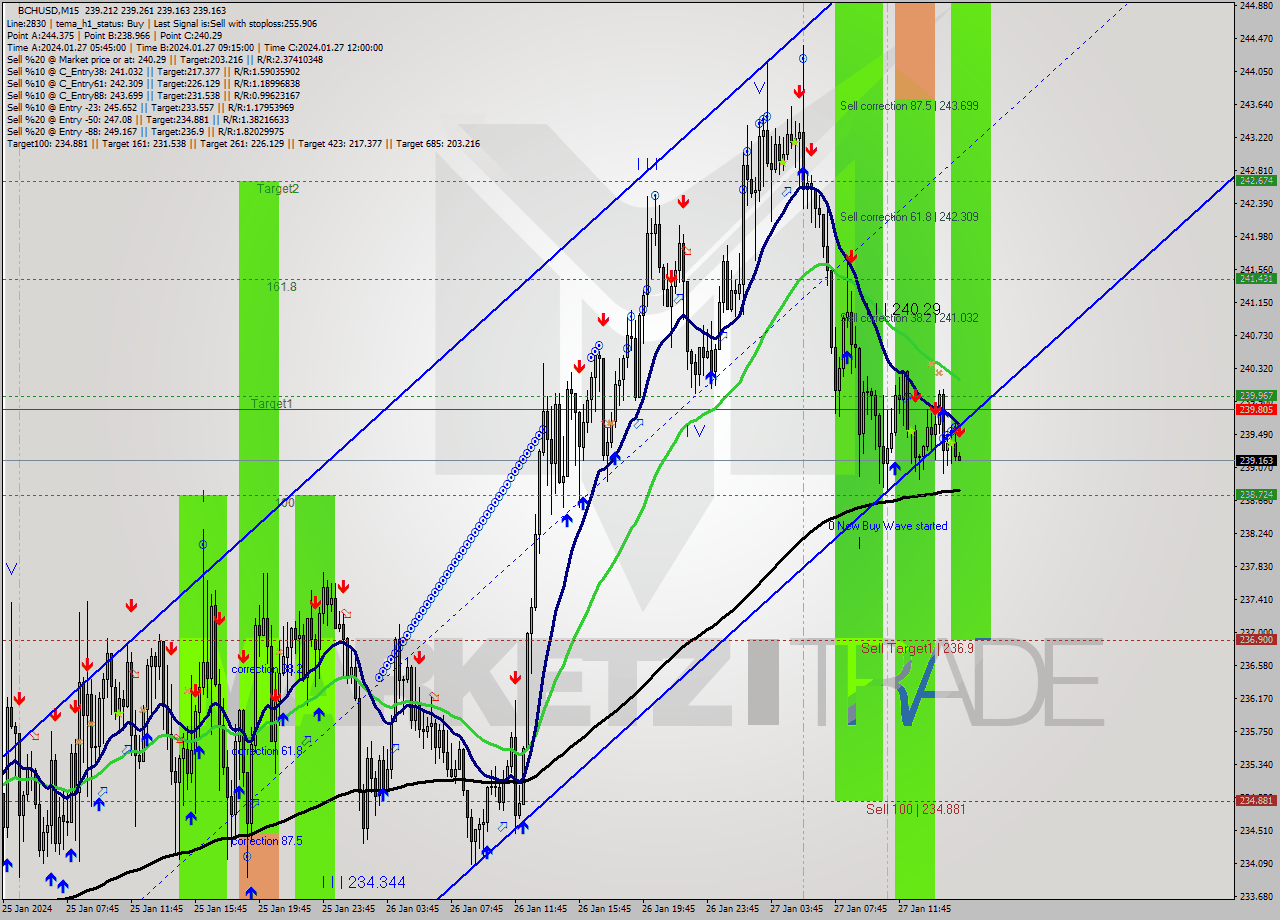Screen dimensions: 1280x920
Task: Select the '161.8' Fibonacci level label
Action: point(282,286)
